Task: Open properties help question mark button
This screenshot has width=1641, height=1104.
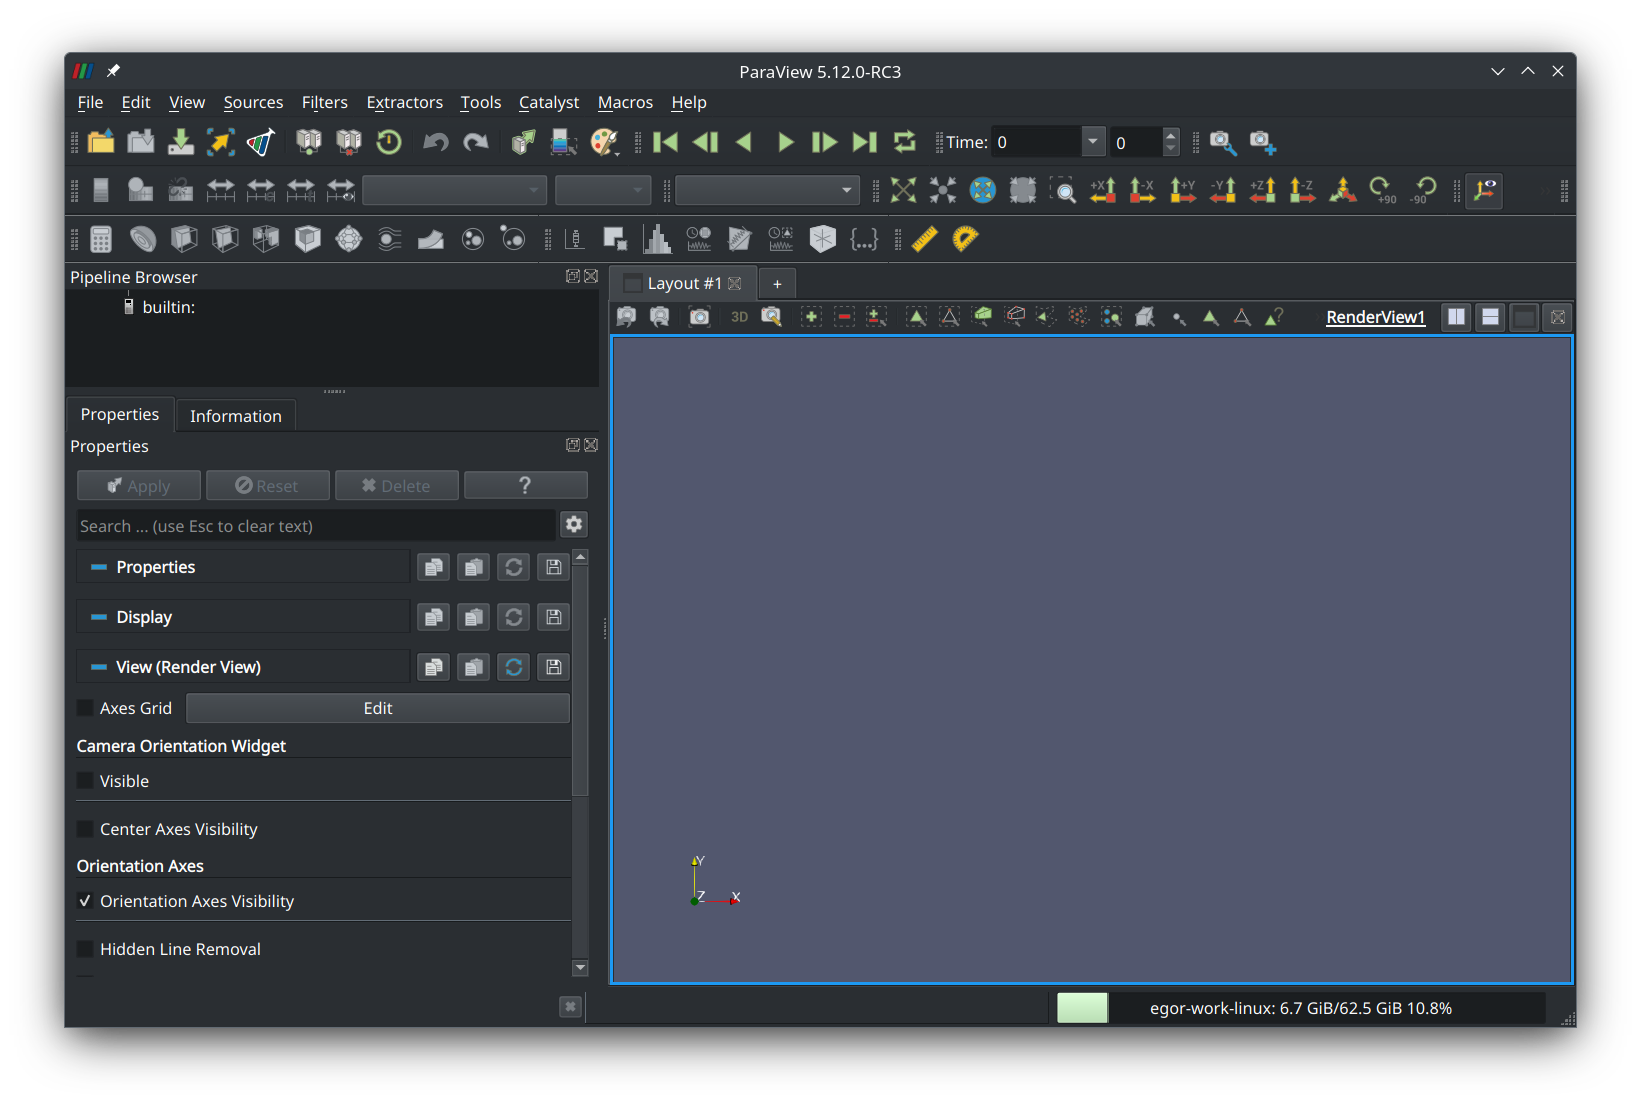Action: click(x=525, y=486)
